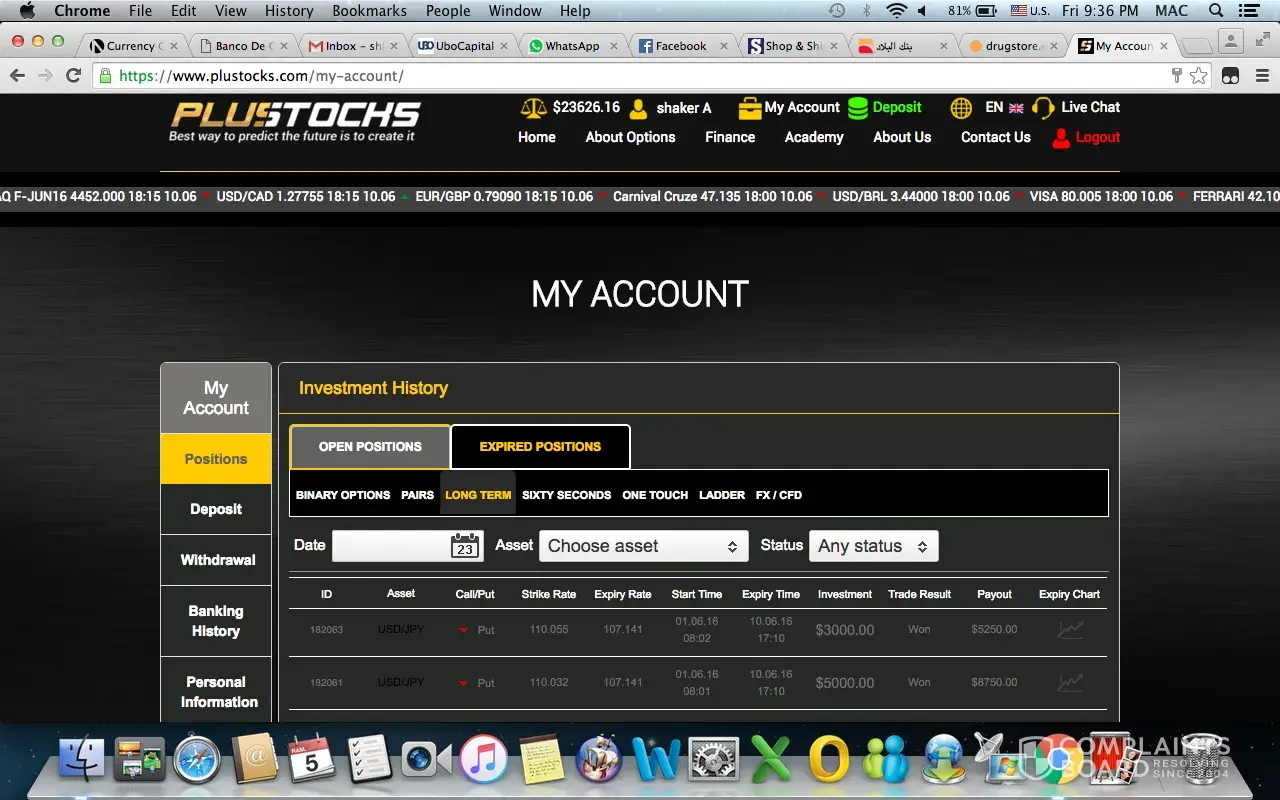The width and height of the screenshot is (1280, 800).
Task: Click the $3000.00 investment amount
Action: [845, 630]
